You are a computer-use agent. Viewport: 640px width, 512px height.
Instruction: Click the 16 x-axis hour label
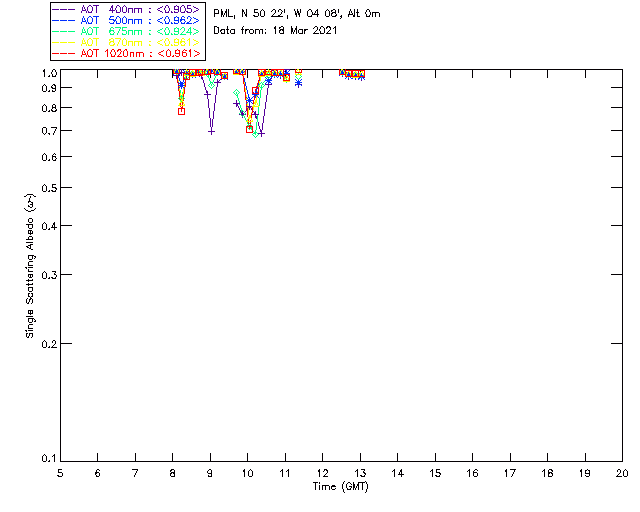pos(472,474)
